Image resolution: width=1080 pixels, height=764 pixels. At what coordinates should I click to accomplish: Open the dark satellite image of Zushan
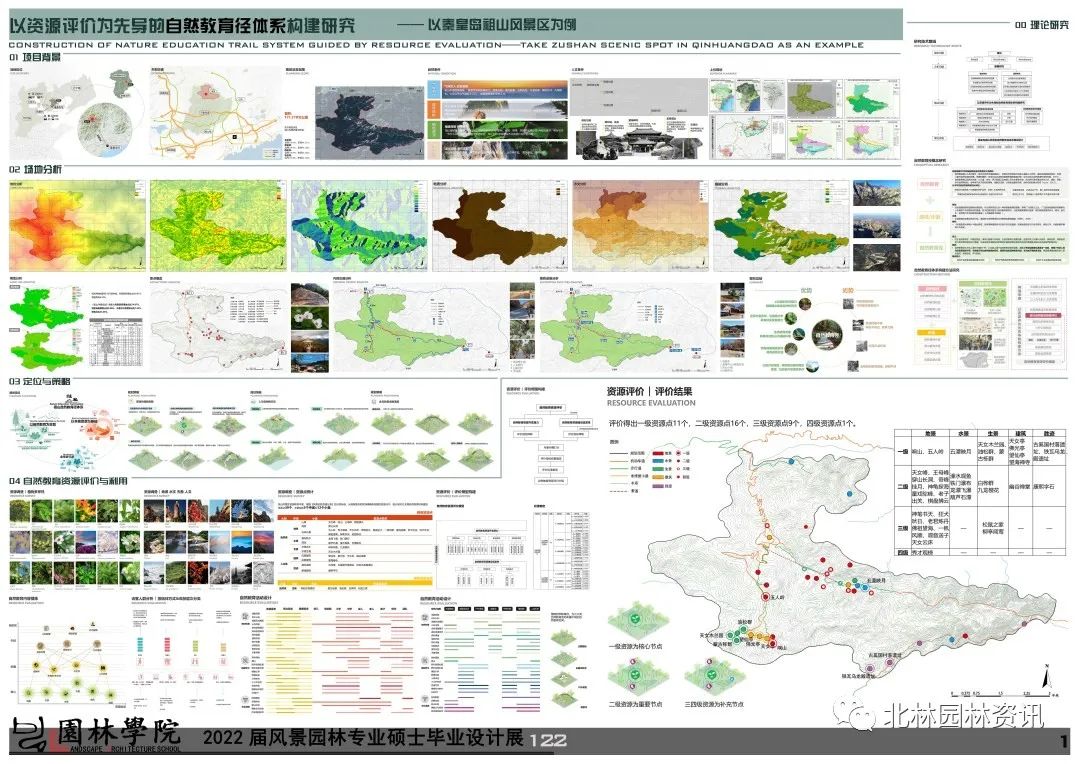369,123
